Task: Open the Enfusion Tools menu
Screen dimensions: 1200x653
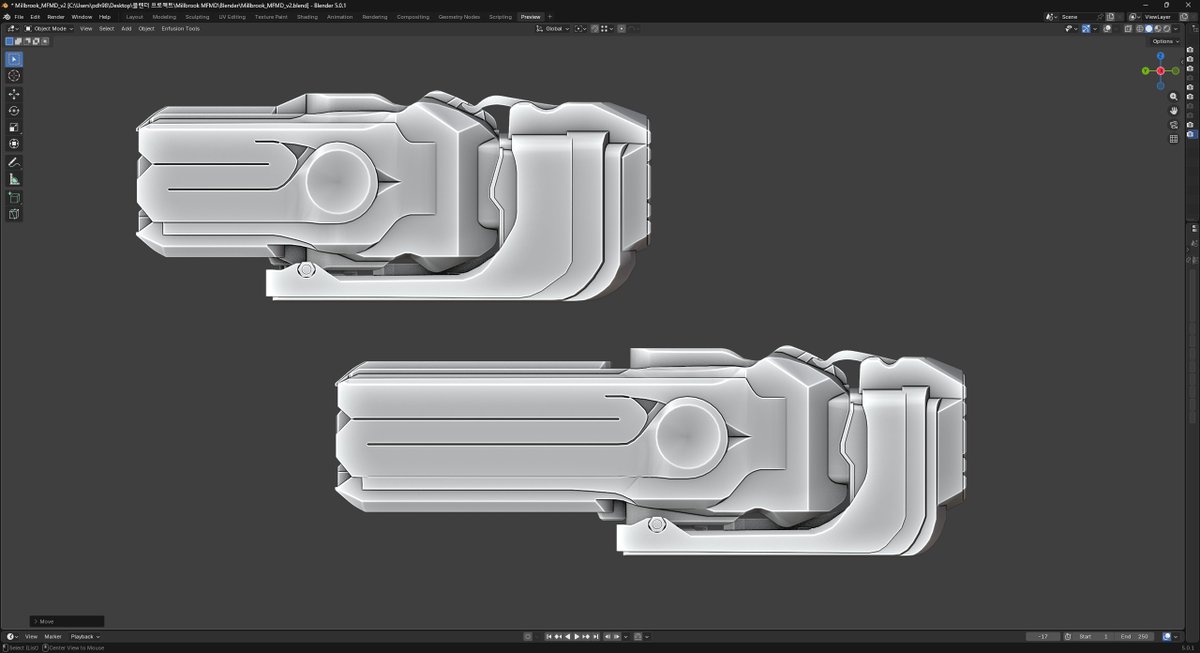Action: tap(181, 29)
